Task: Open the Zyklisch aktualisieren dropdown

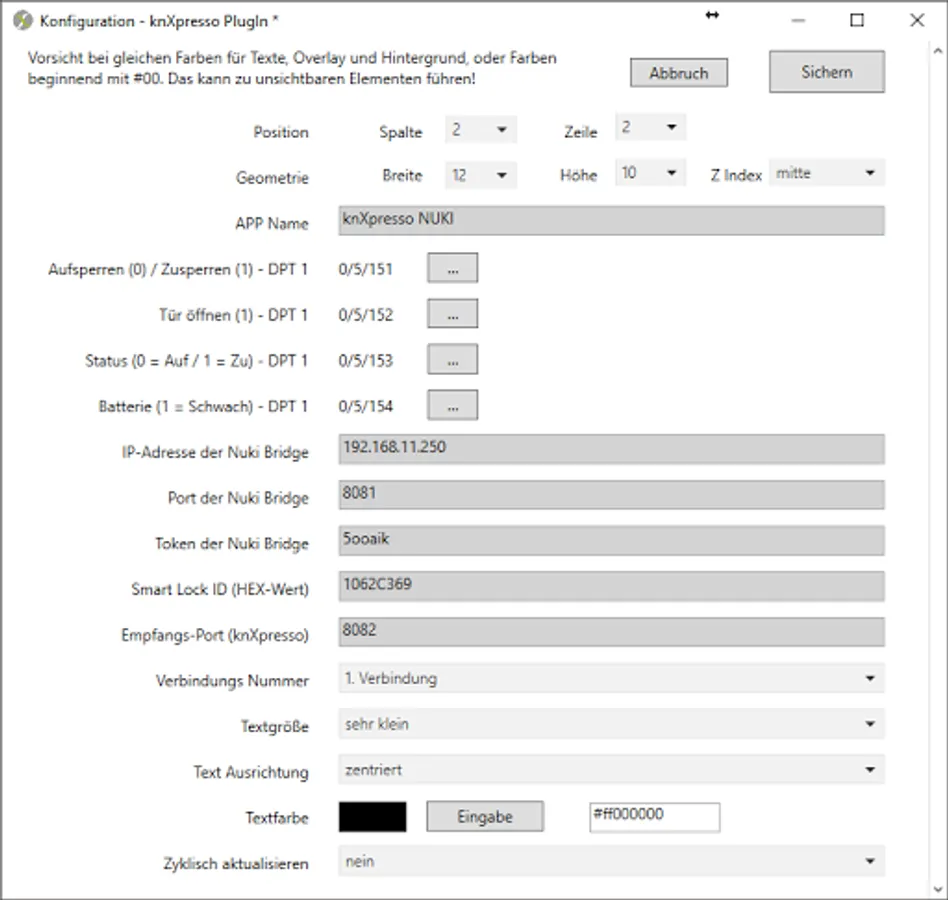Action: 611,861
